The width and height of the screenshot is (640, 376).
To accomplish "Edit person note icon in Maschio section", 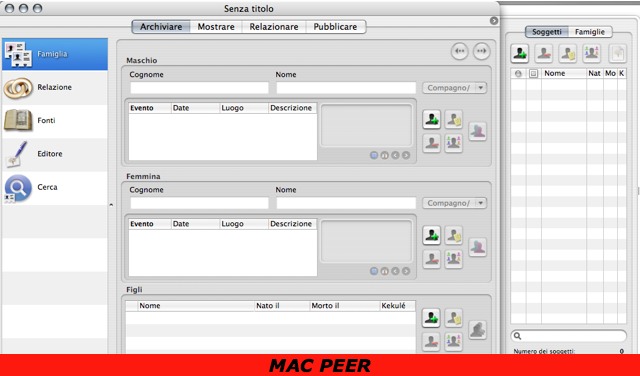I will [x=453, y=119].
